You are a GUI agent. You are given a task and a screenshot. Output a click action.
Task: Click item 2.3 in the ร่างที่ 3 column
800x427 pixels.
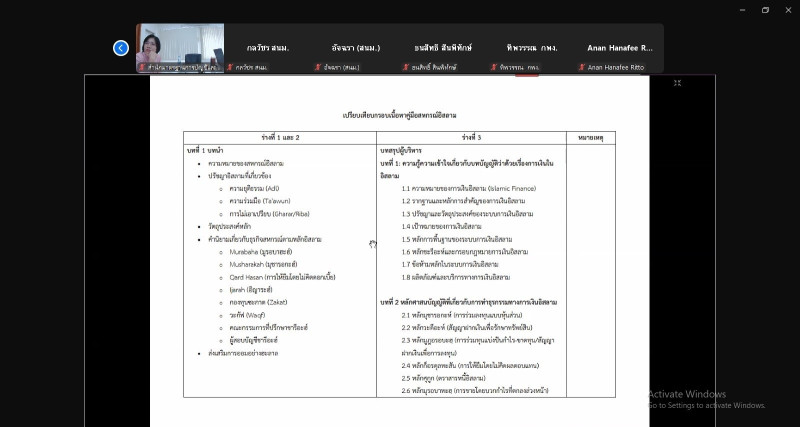[x=478, y=346]
